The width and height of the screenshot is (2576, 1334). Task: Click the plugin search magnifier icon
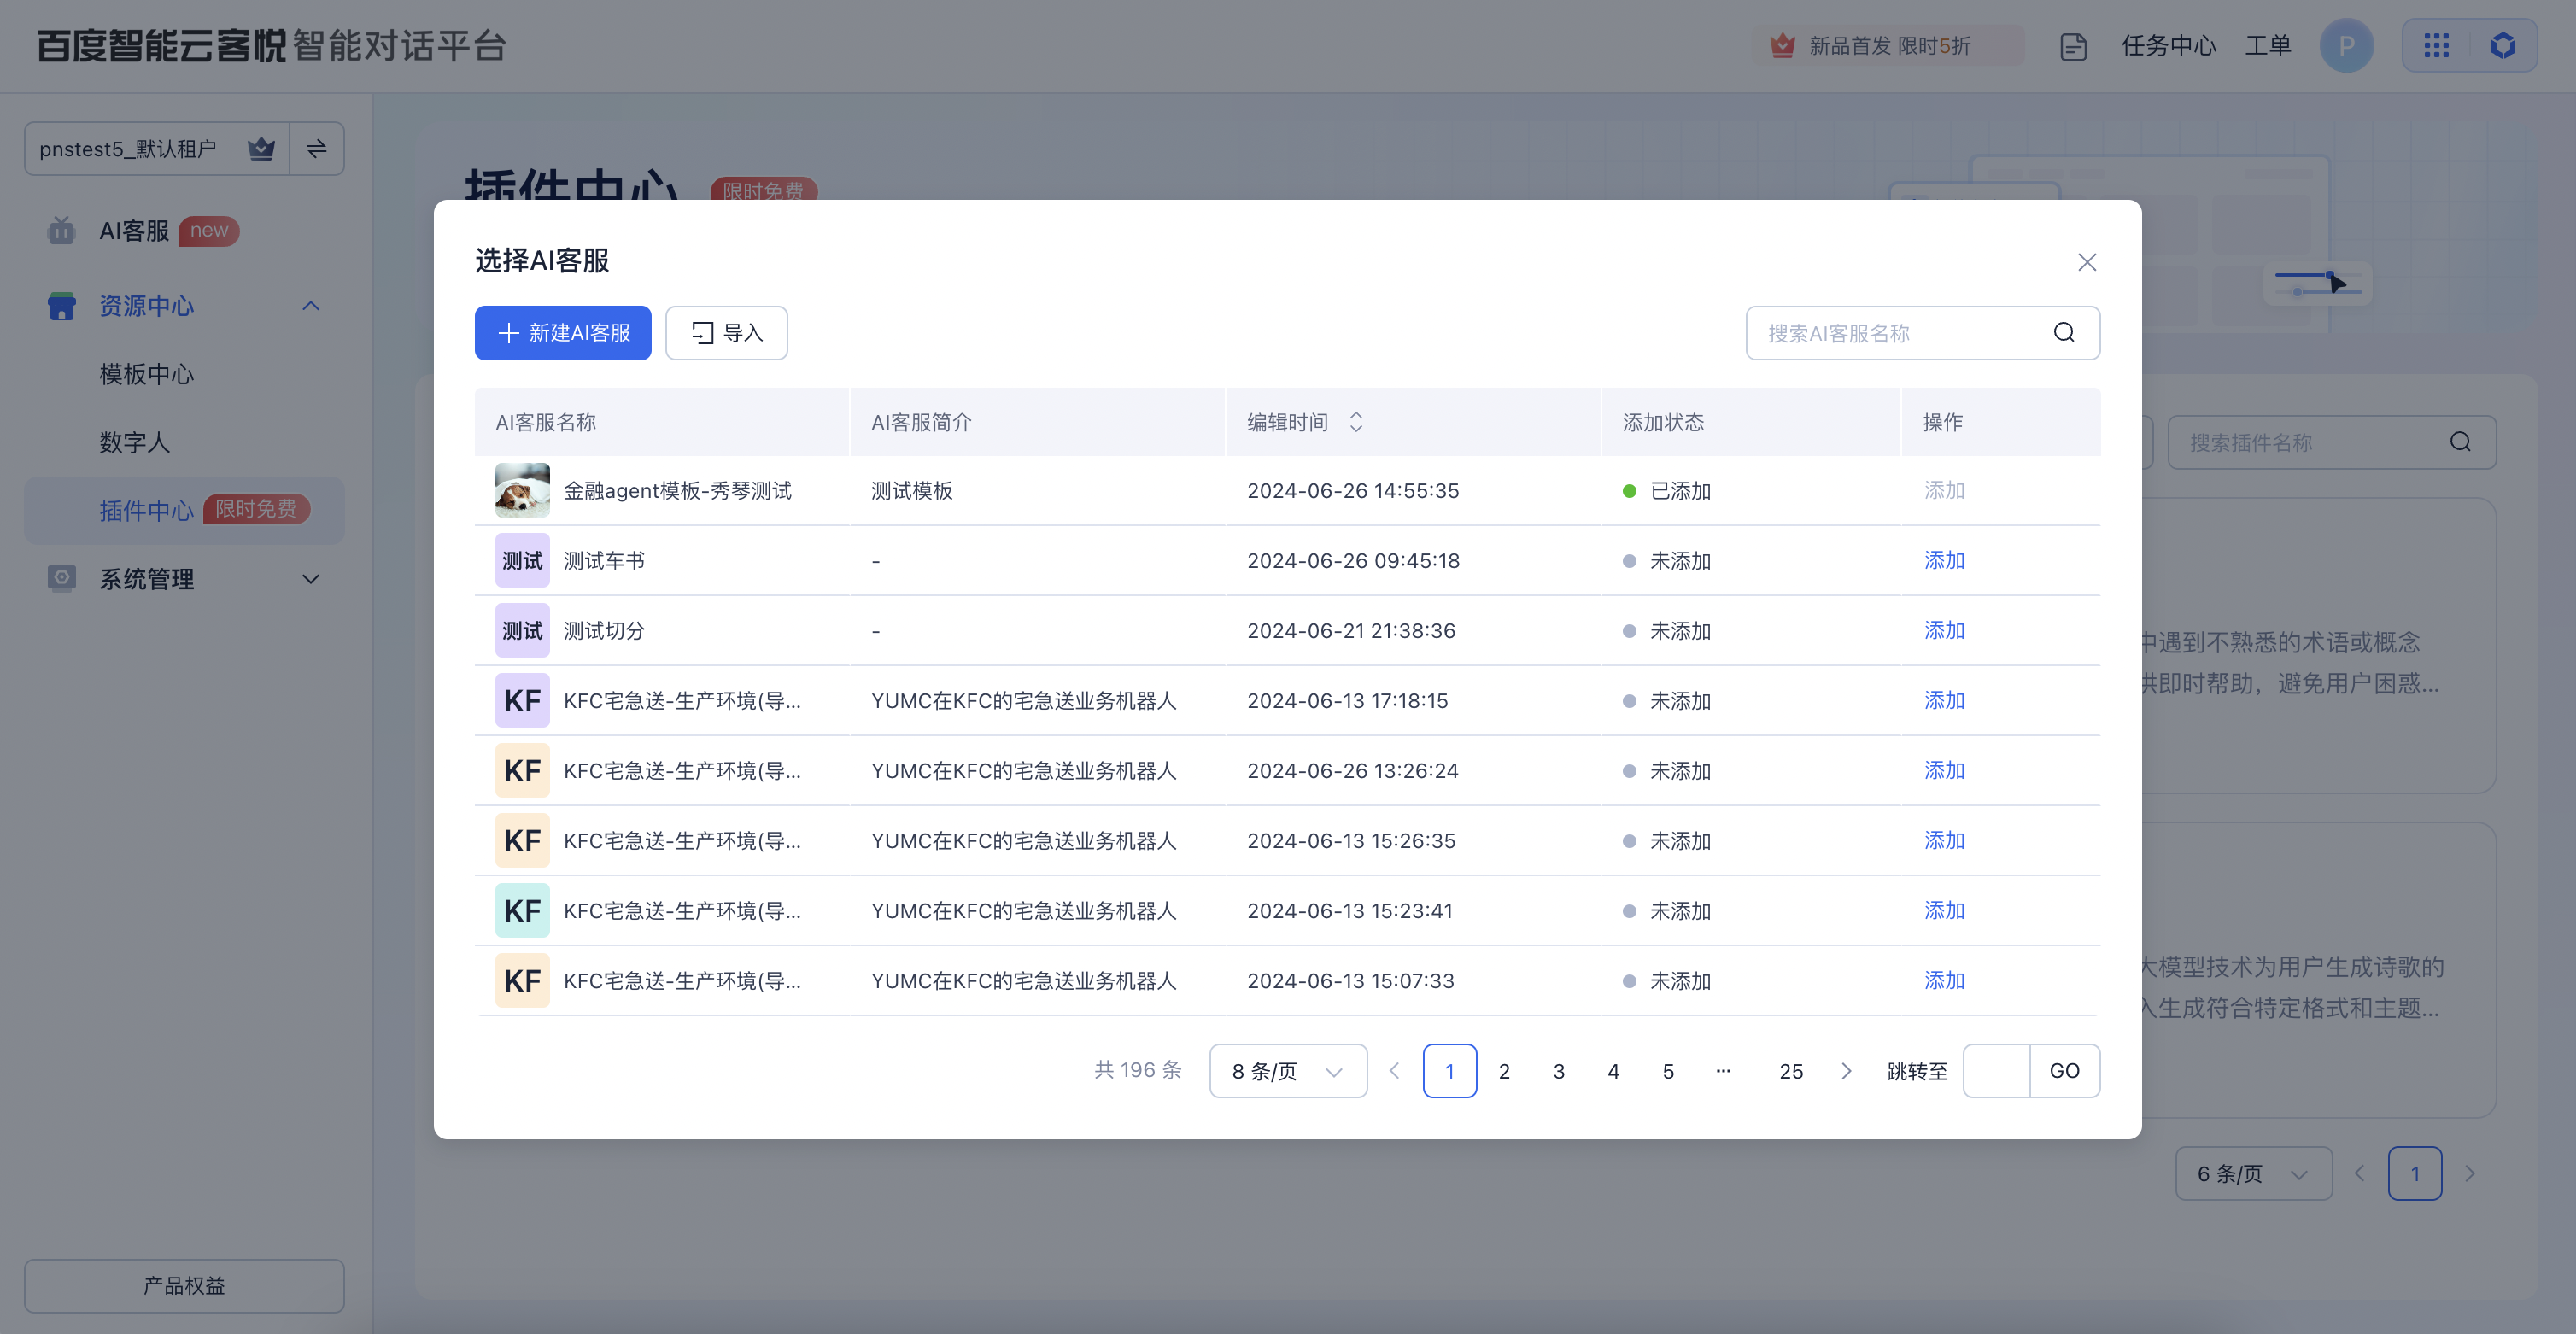2460,442
